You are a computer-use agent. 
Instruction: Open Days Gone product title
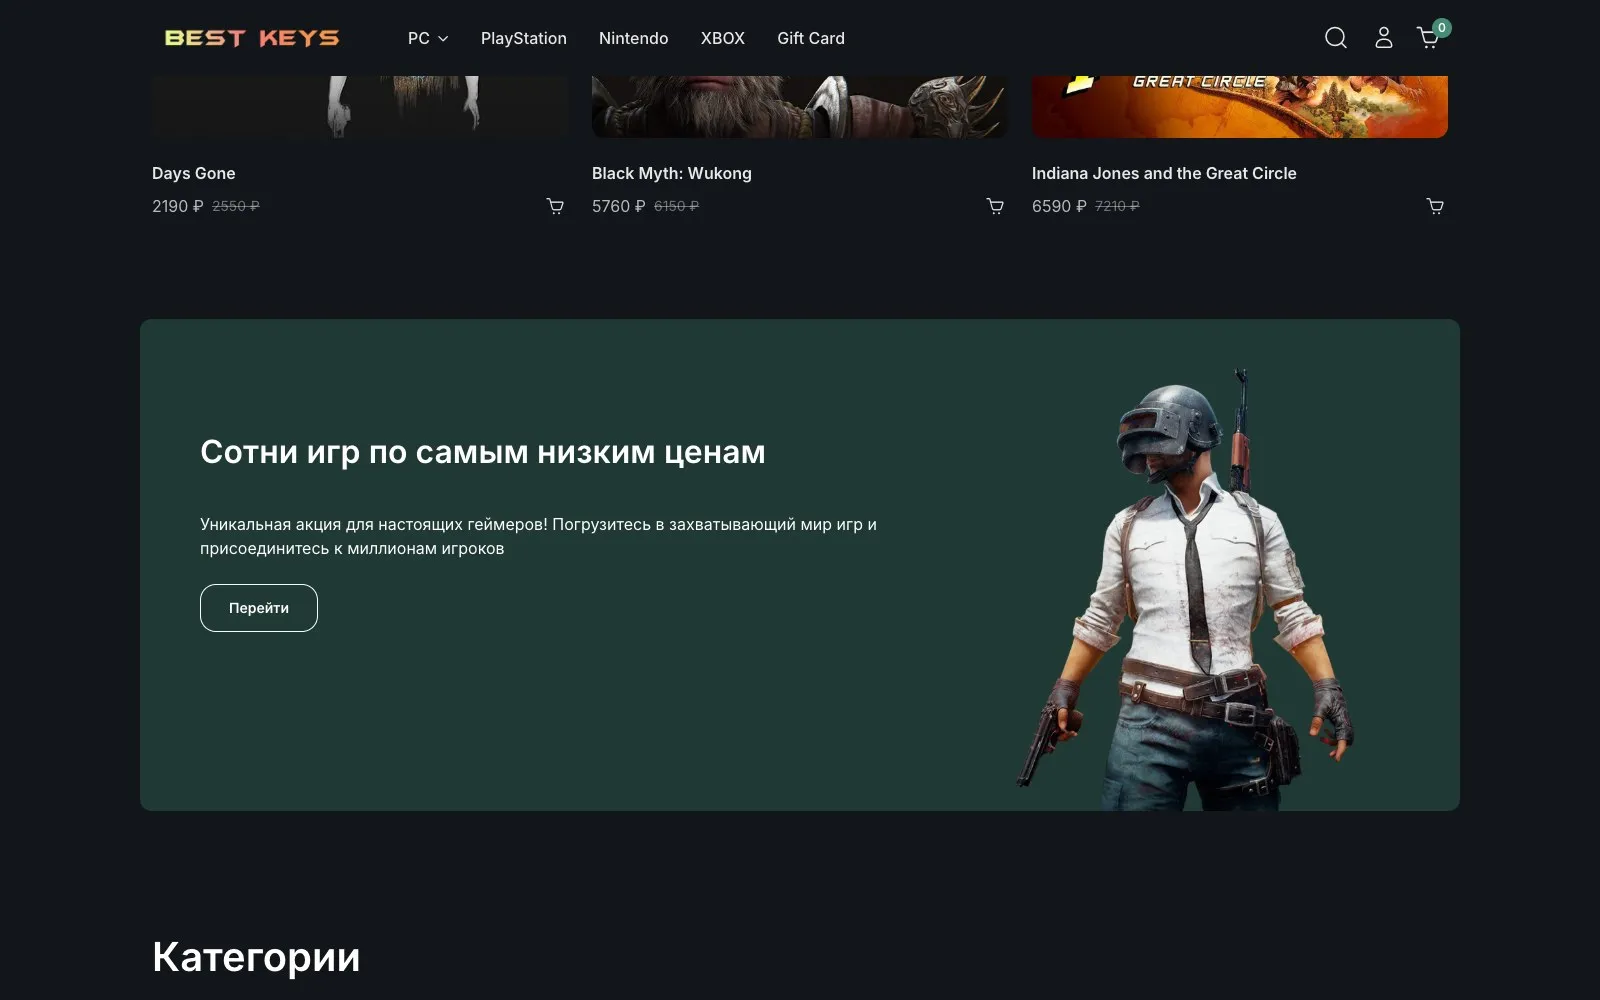coord(194,173)
